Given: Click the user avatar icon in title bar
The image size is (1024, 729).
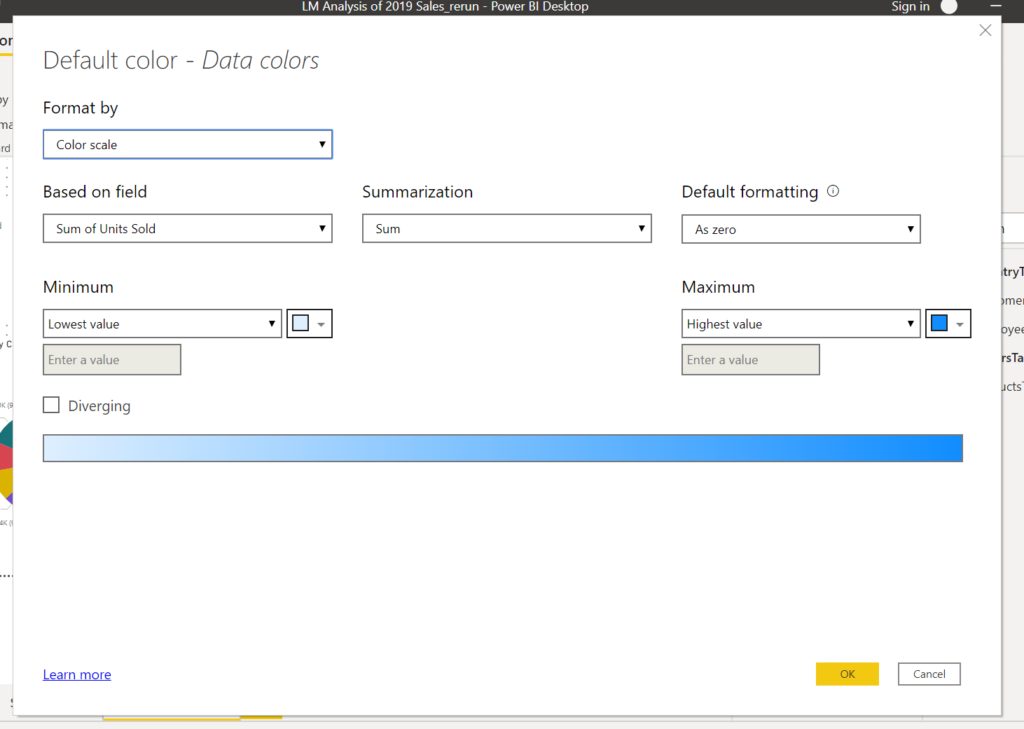Looking at the screenshot, I should (x=949, y=7).
